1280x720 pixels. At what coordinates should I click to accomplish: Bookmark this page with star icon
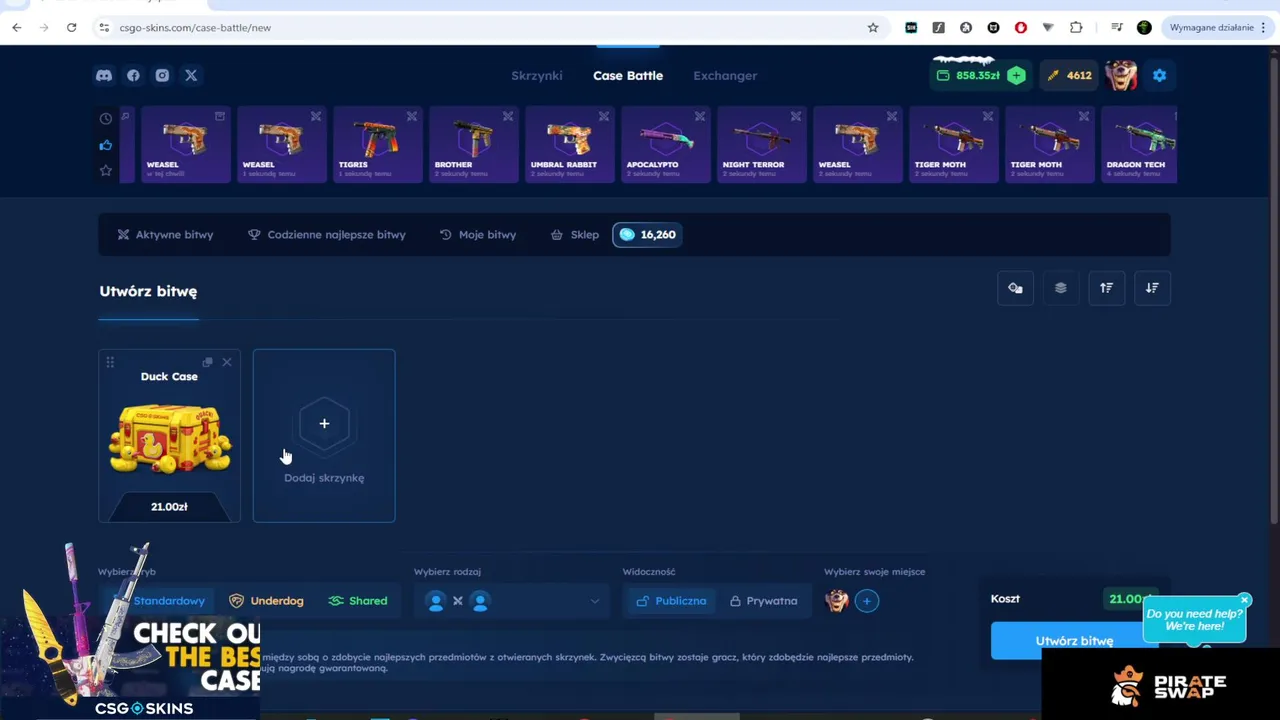click(x=873, y=27)
